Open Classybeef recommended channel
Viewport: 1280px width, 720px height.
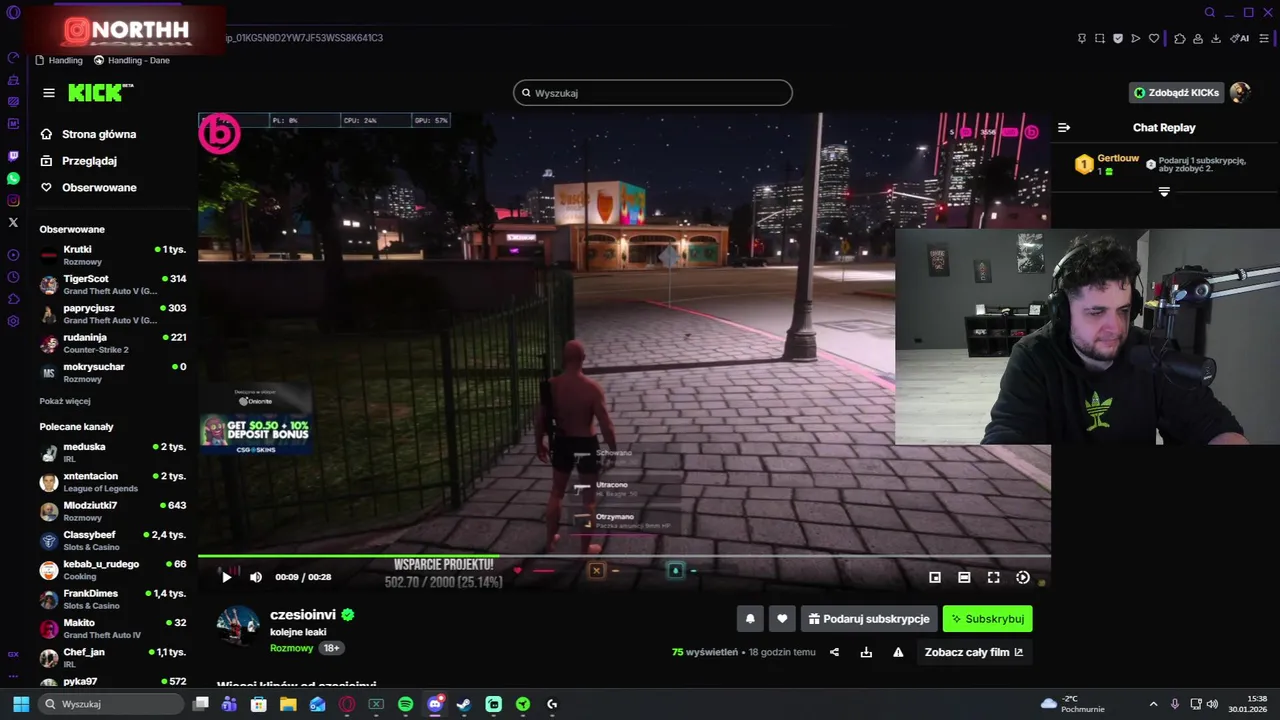(x=113, y=540)
